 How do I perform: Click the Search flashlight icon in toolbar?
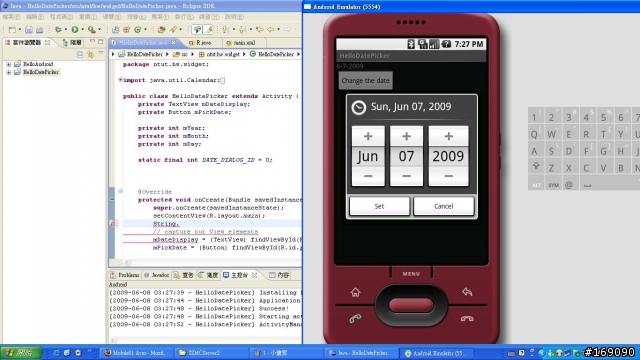click(173, 30)
